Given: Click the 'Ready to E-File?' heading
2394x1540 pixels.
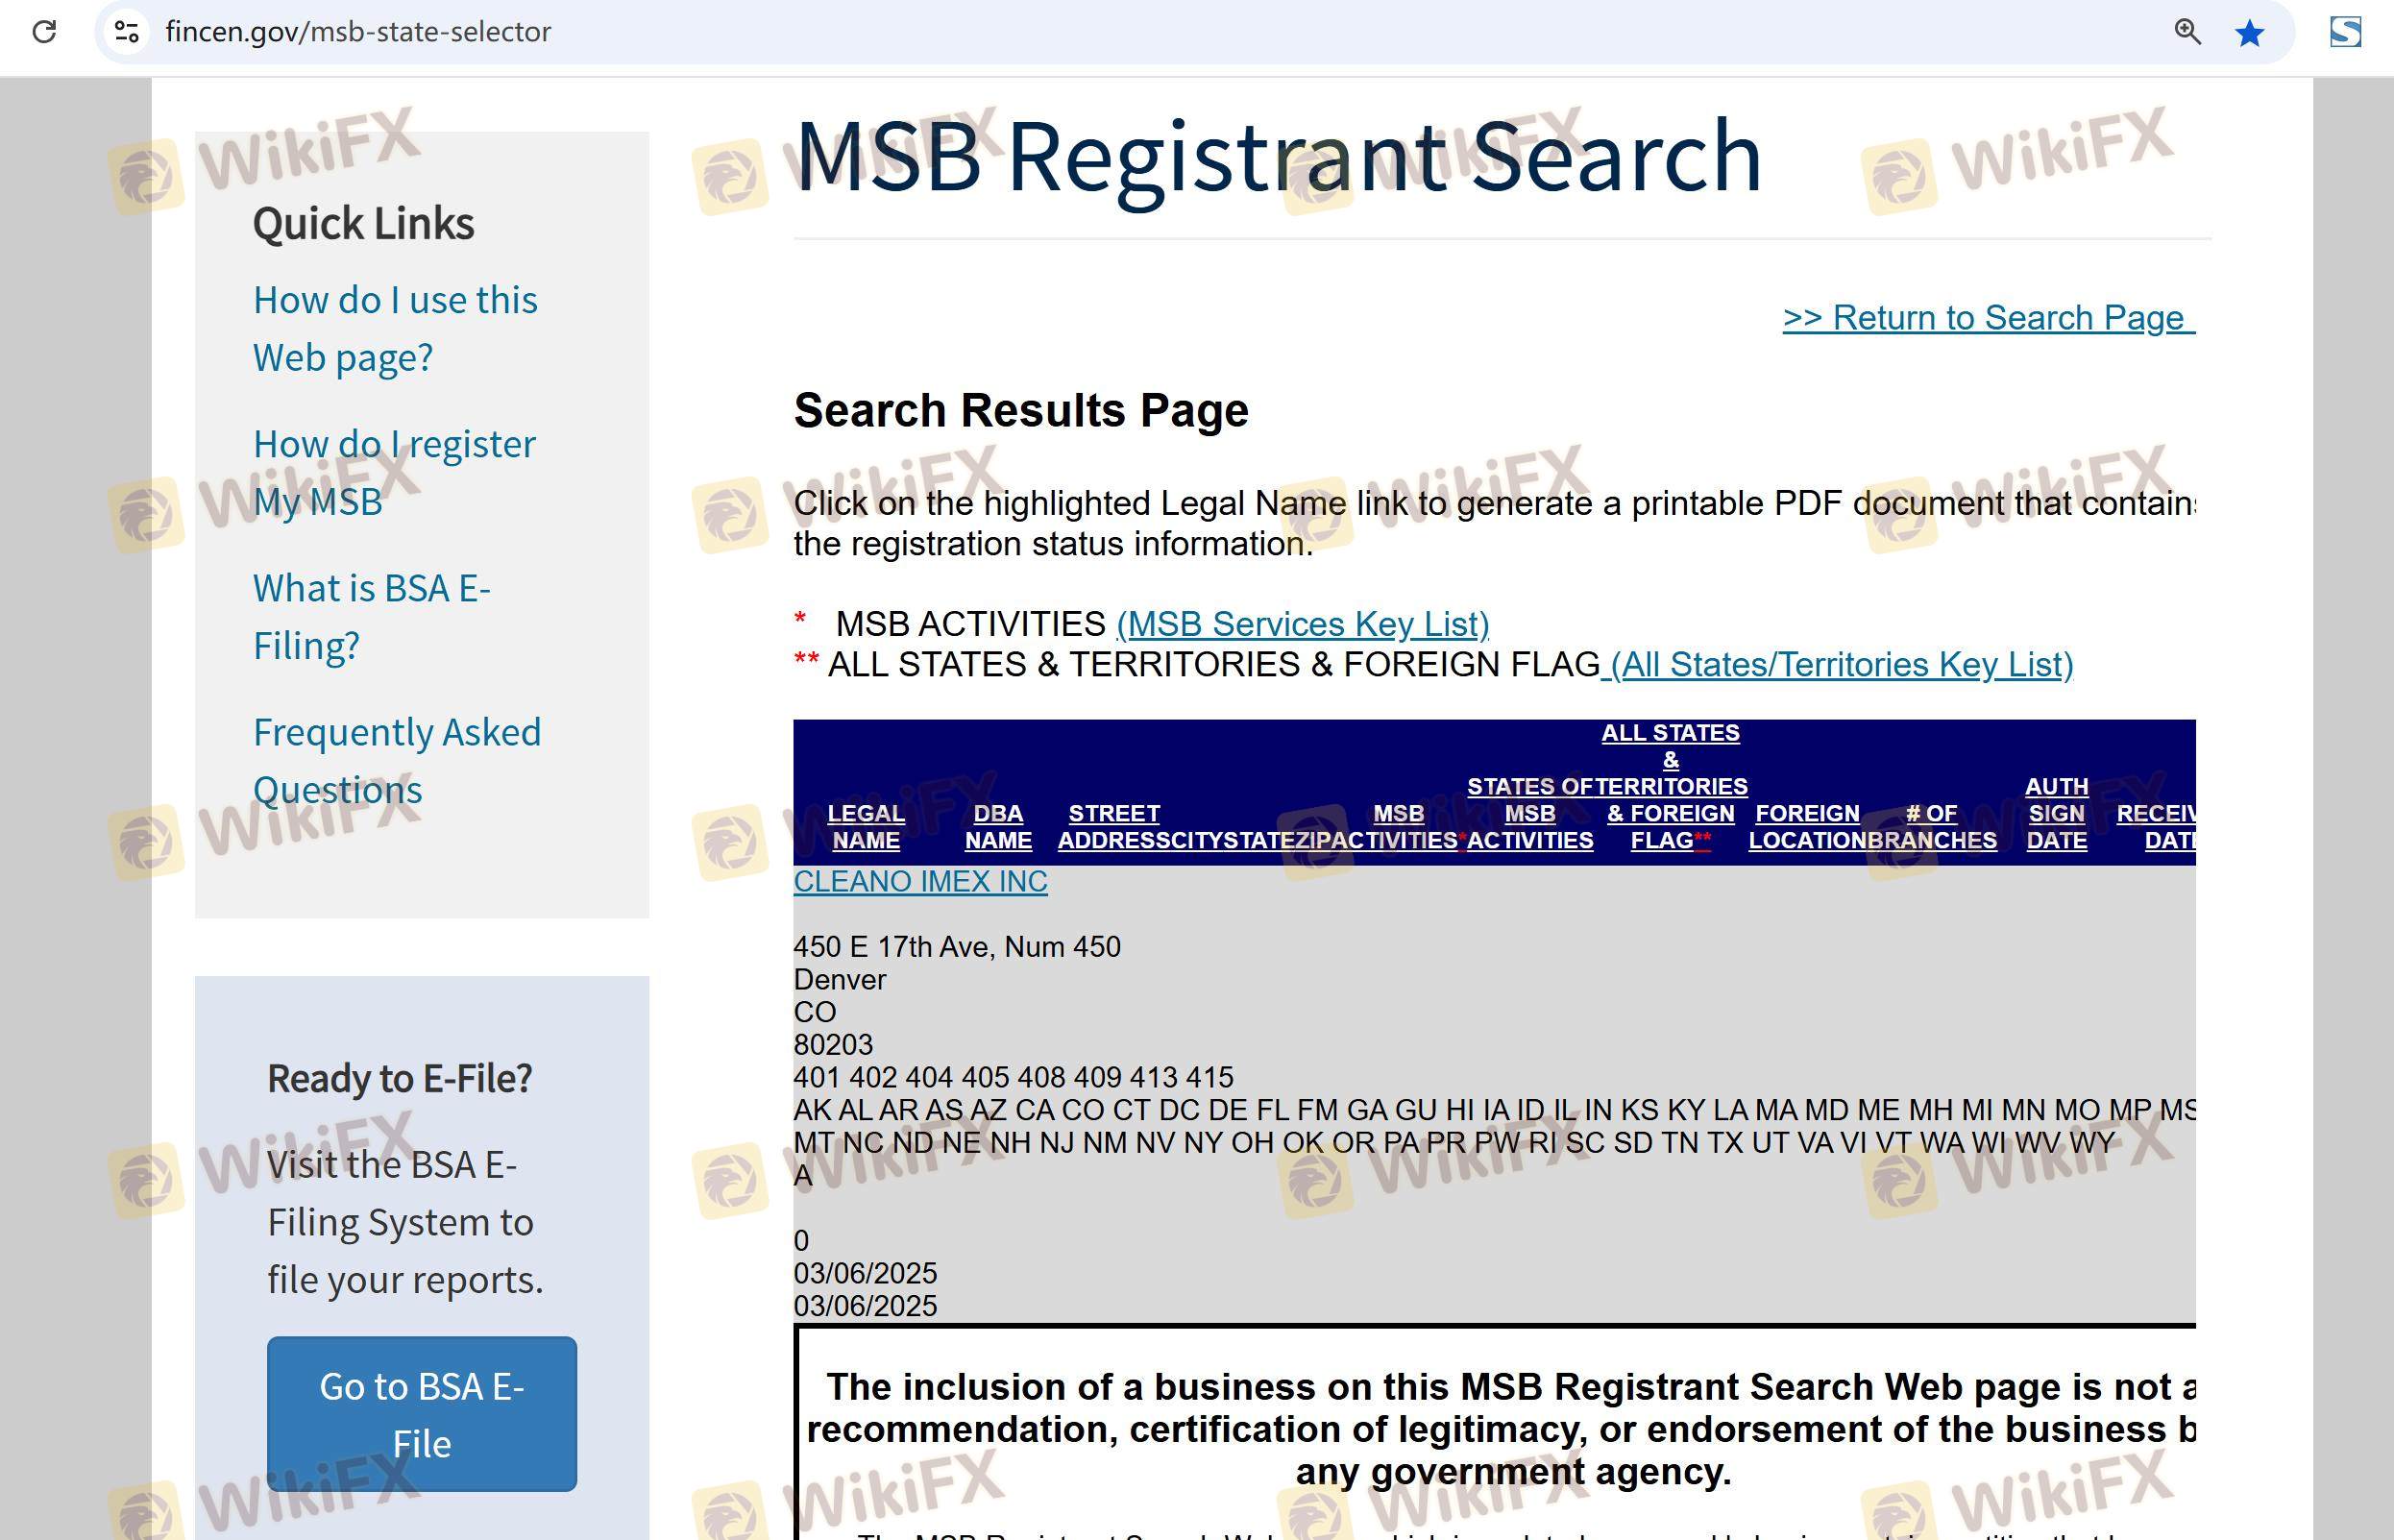Looking at the screenshot, I should point(399,1078).
